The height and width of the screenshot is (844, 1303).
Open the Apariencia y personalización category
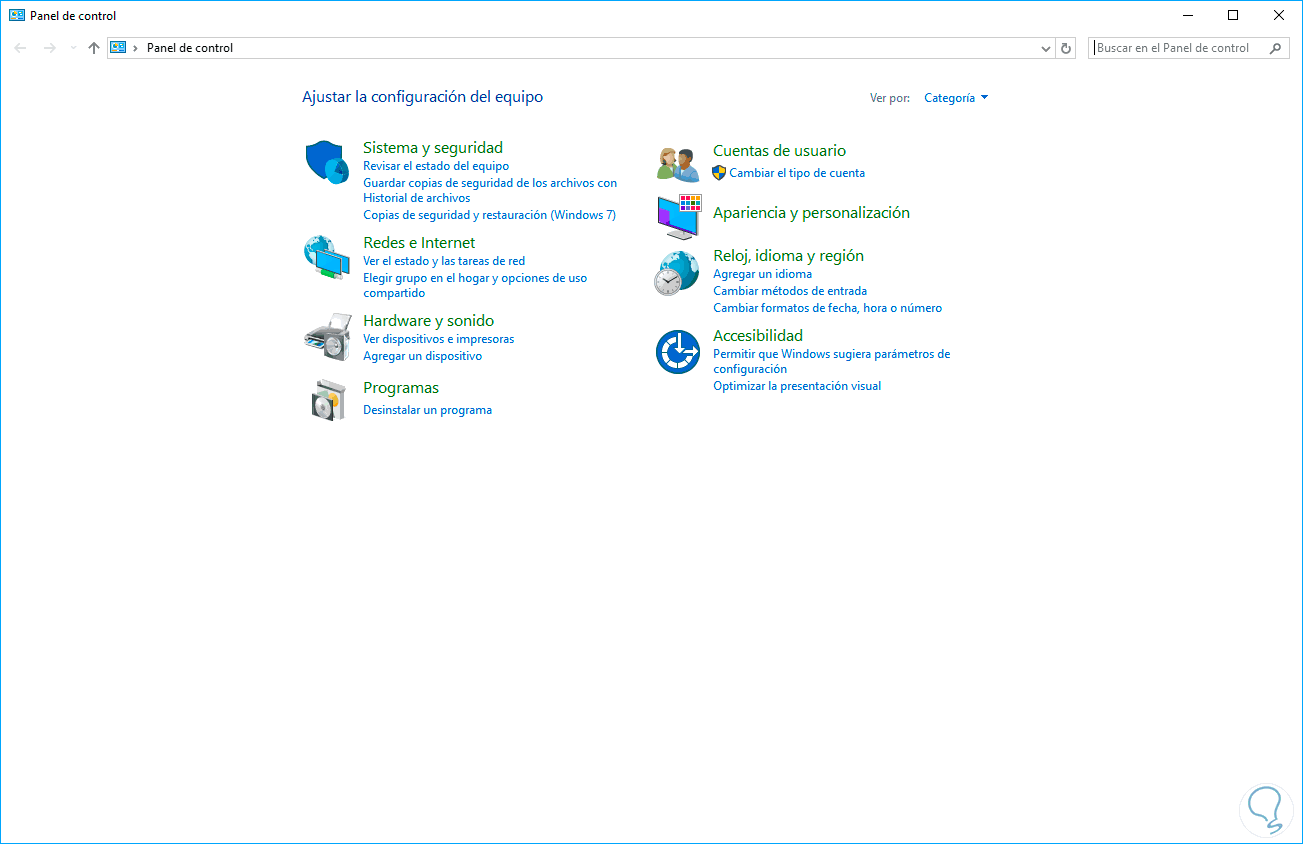point(812,213)
